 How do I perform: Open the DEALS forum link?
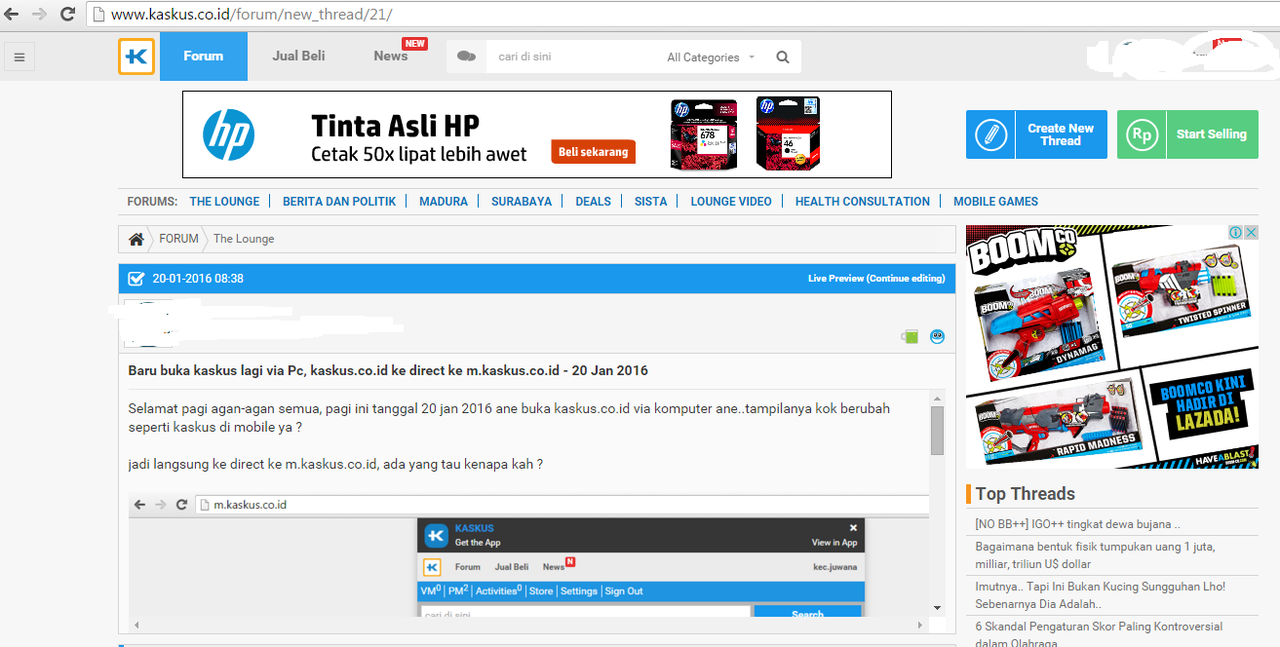[x=593, y=201]
